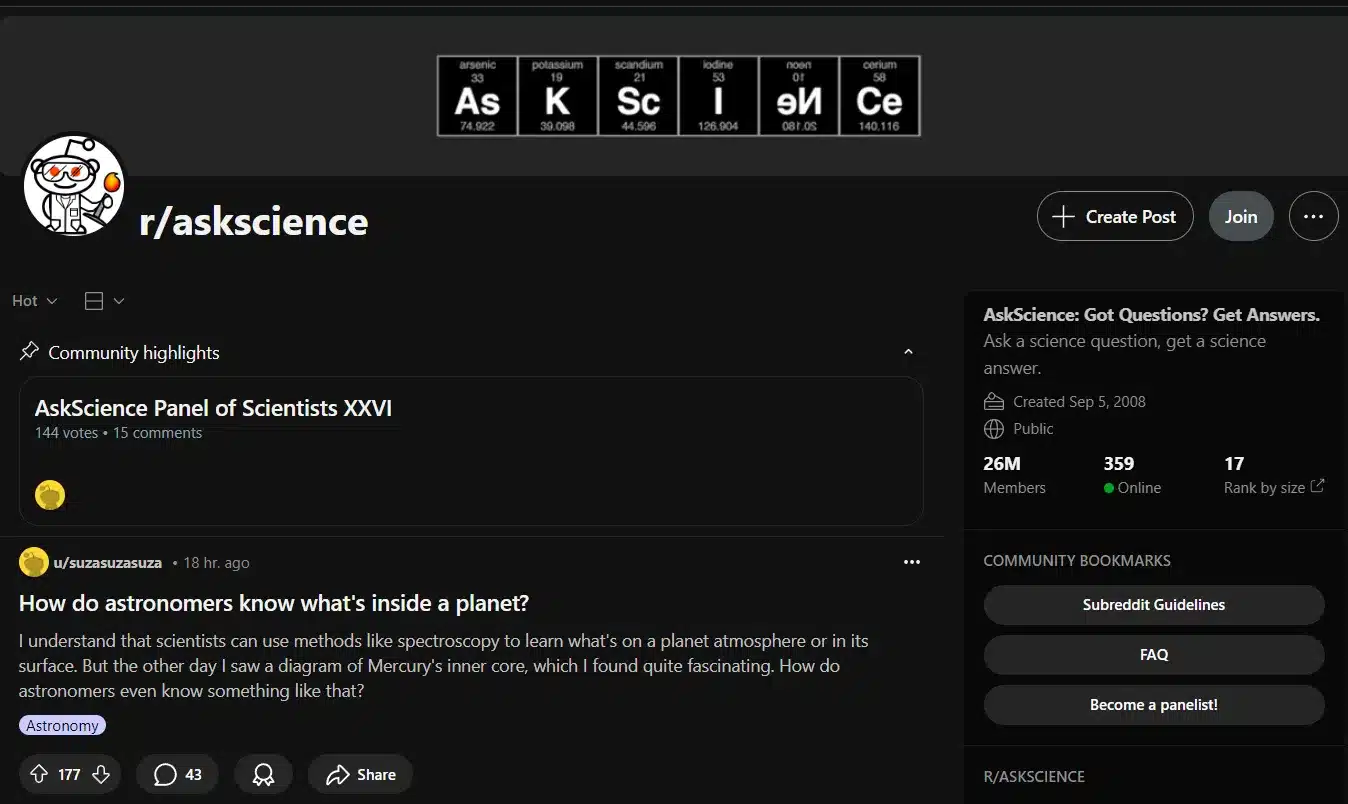
Task: Click the r/askscience community avatar
Action: 74,186
